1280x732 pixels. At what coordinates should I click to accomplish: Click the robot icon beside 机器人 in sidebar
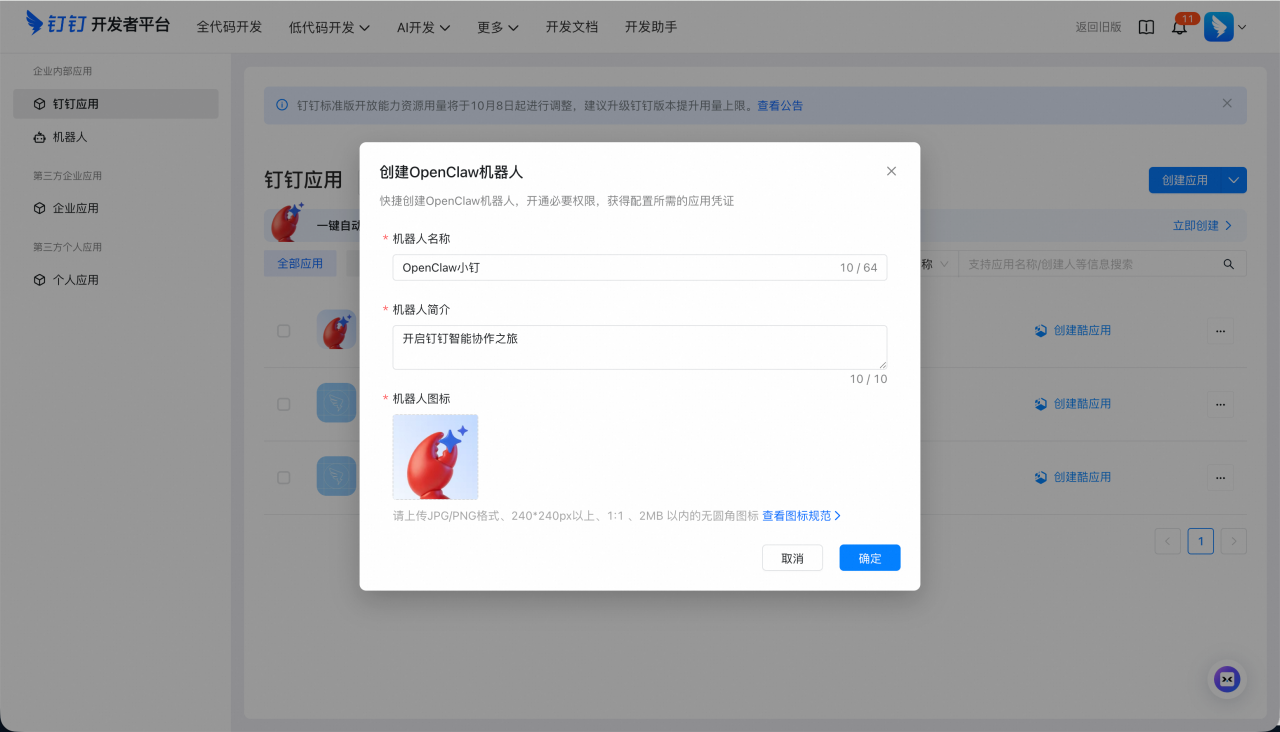pos(40,137)
